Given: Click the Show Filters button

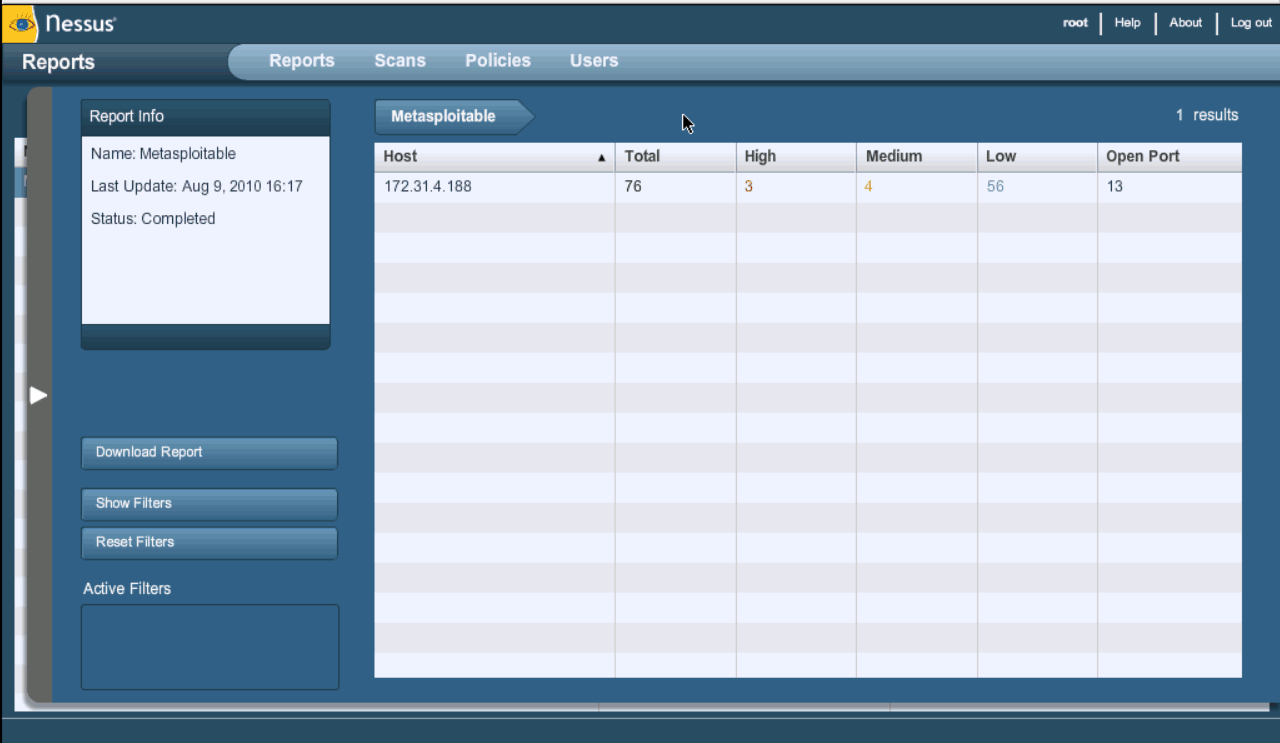Looking at the screenshot, I should (x=209, y=504).
